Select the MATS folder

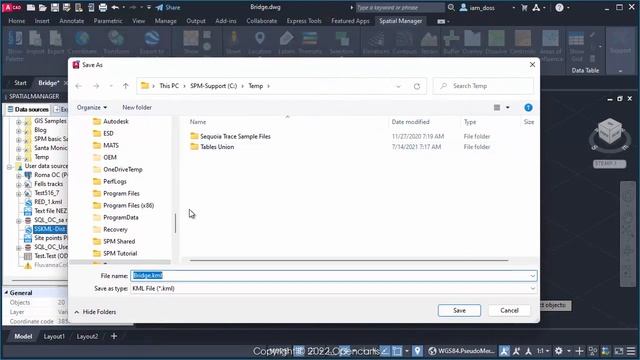(106, 145)
